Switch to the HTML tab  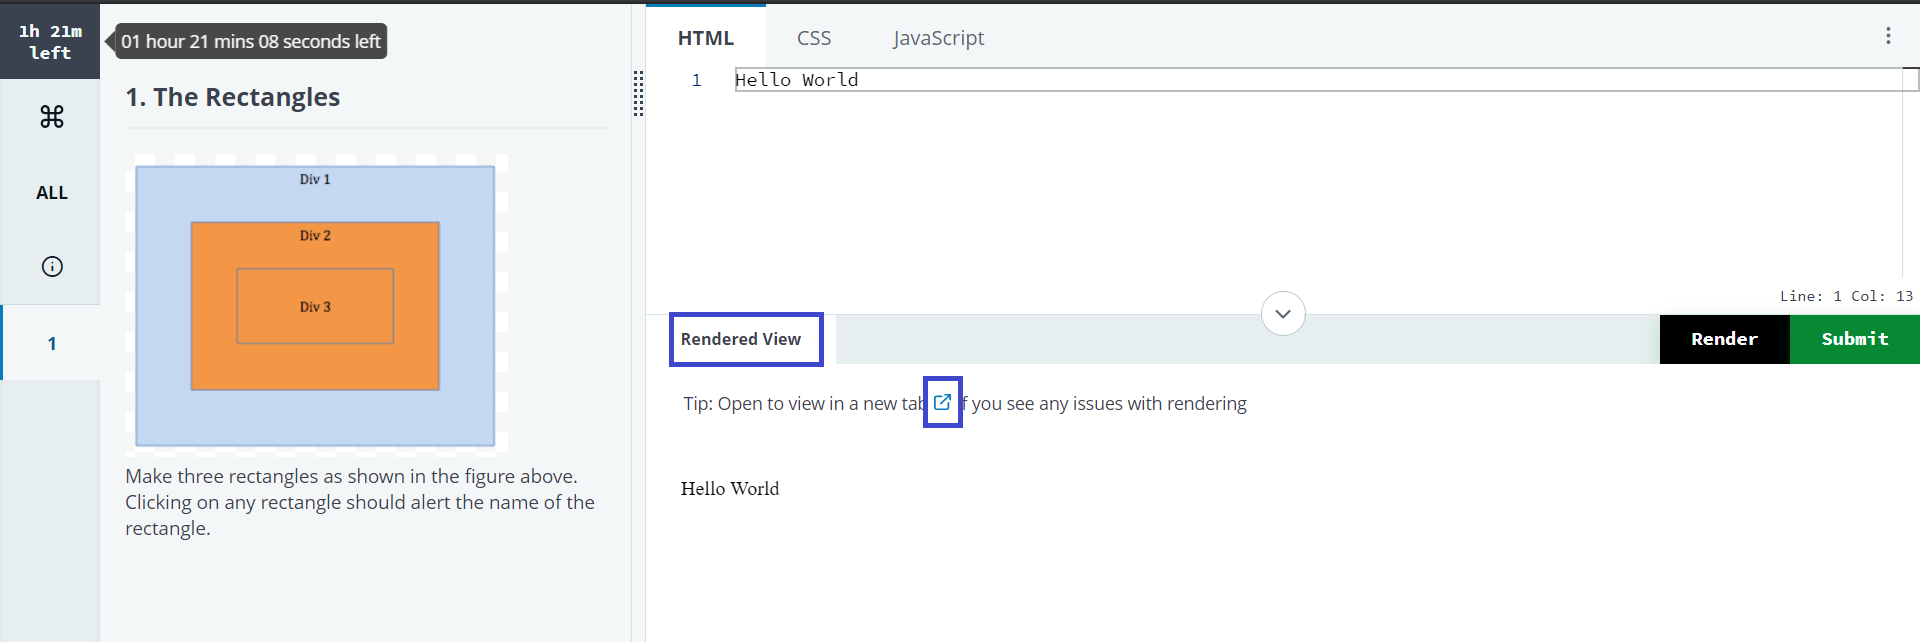[706, 38]
